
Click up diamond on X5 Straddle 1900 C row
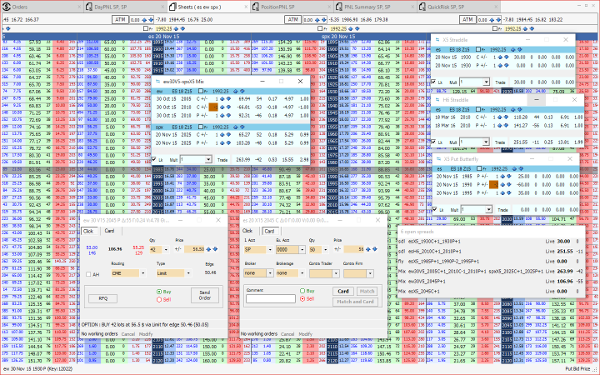(500, 57)
